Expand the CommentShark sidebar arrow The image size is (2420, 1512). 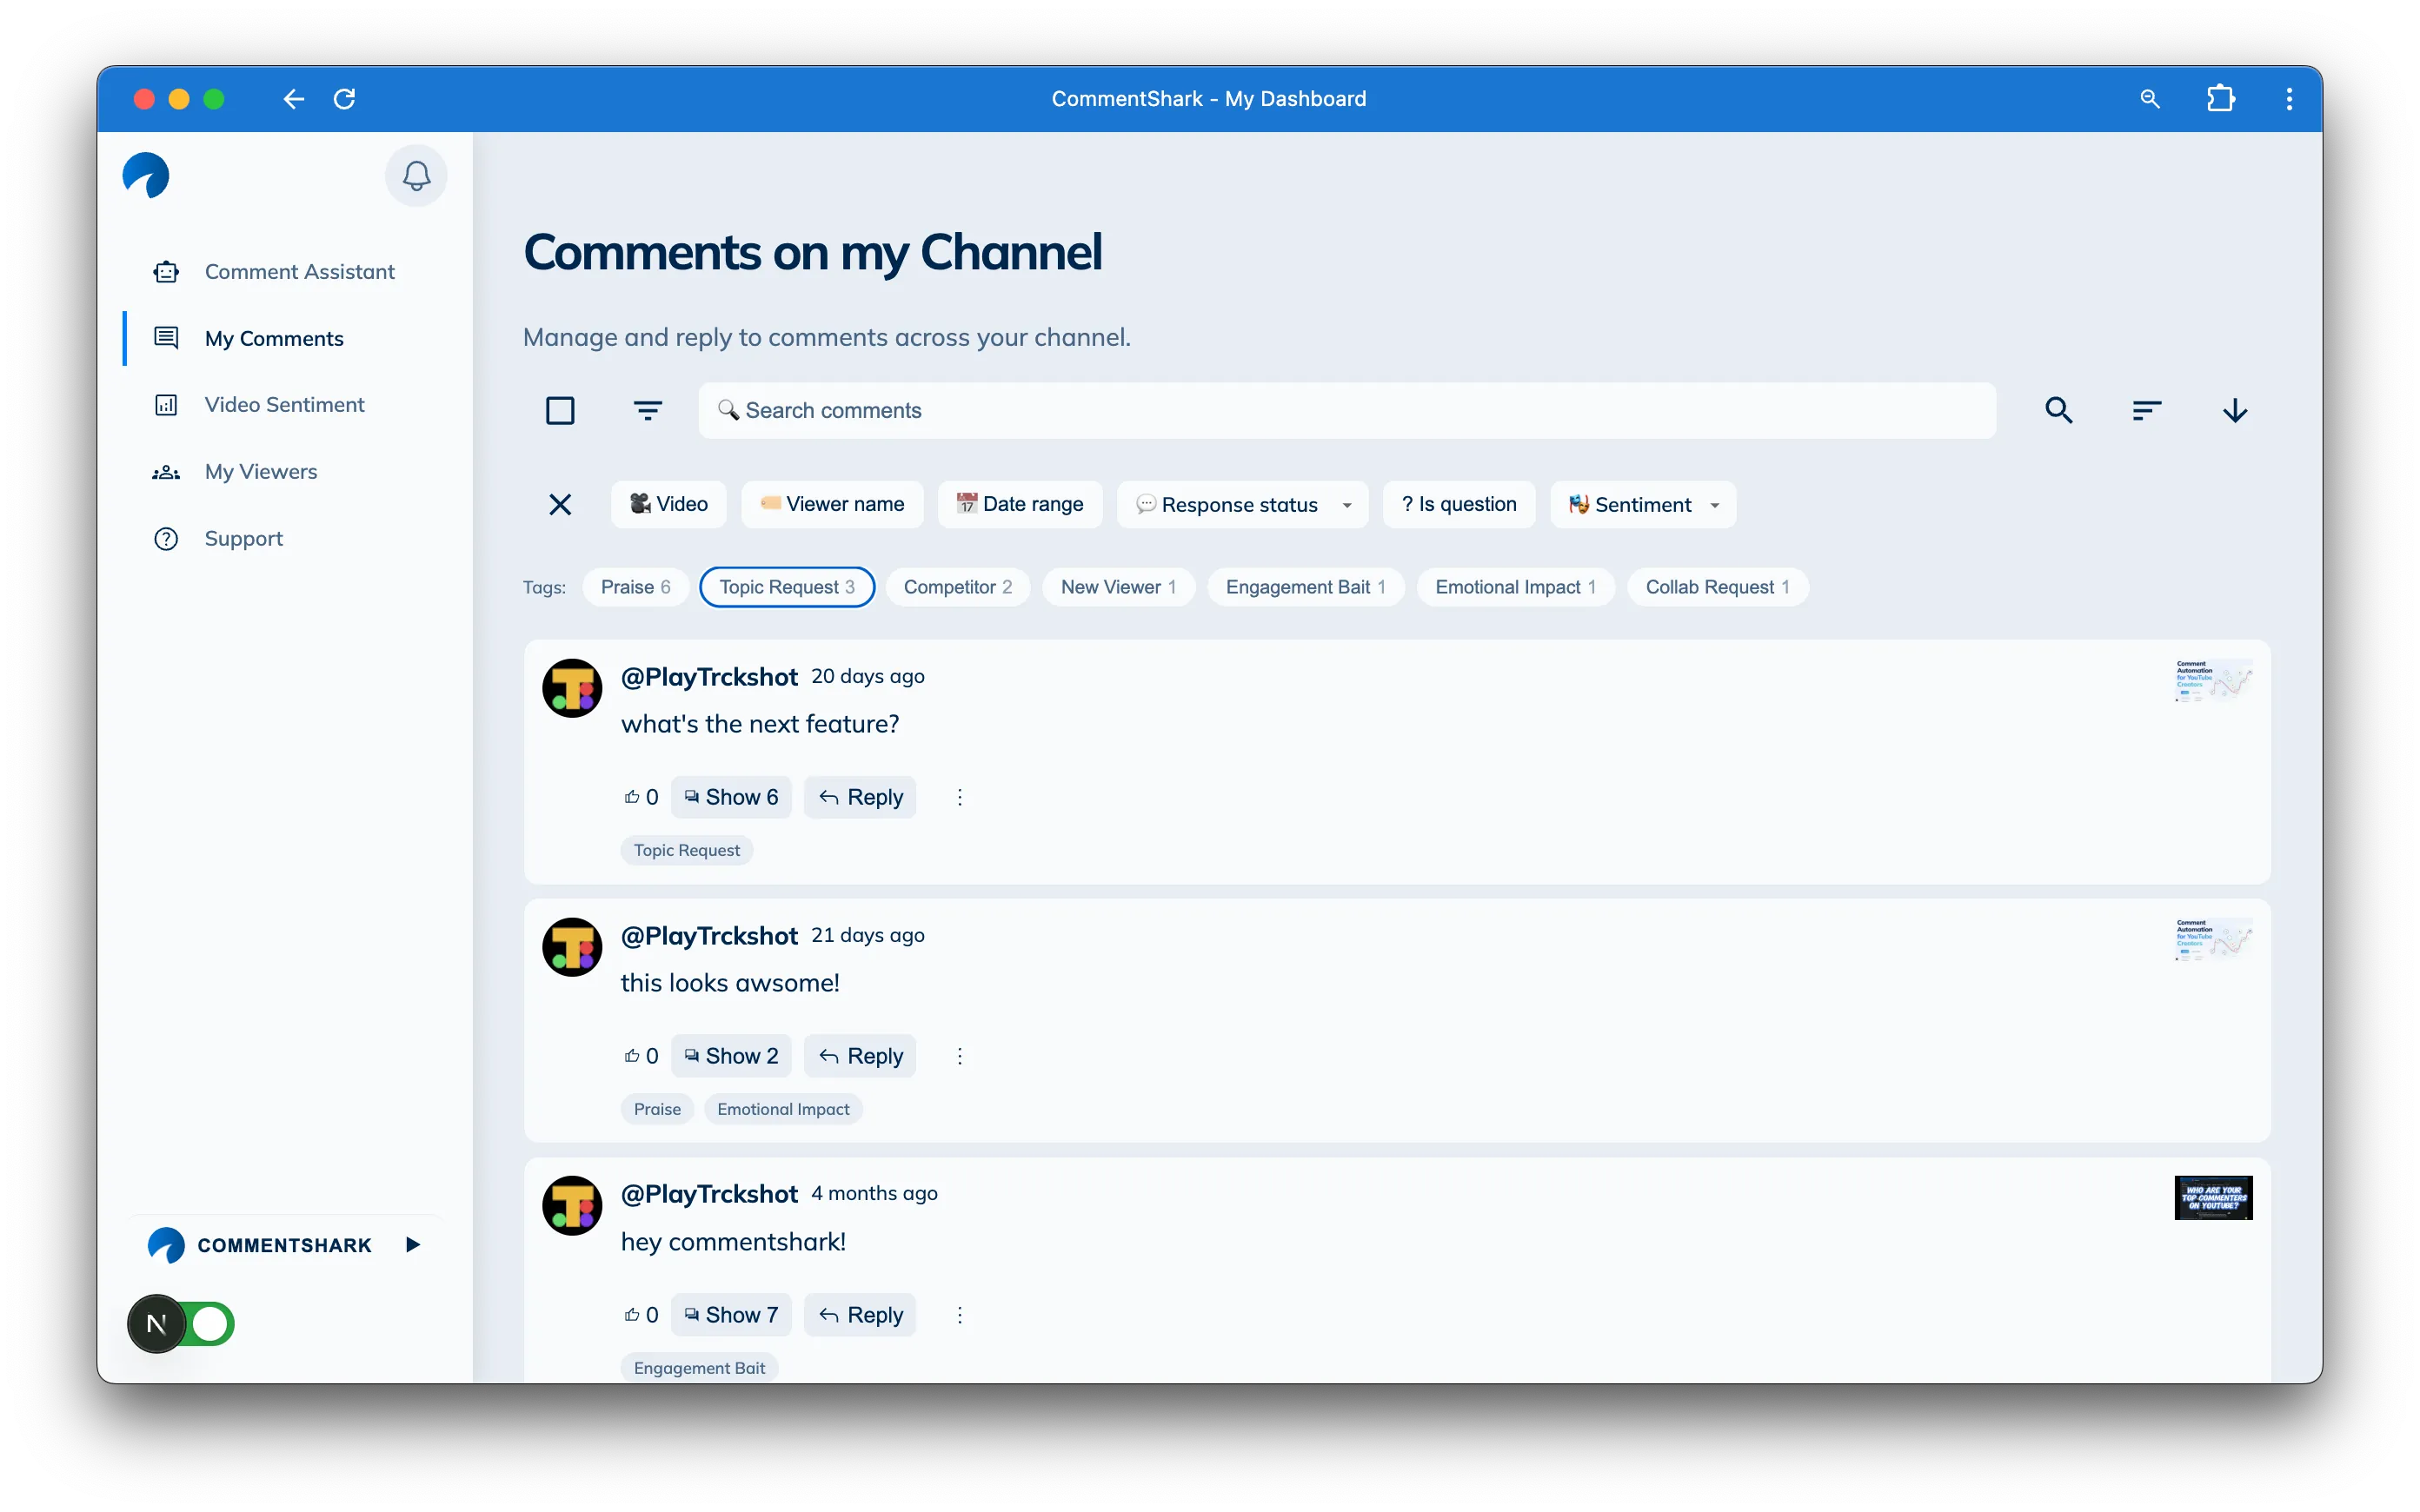coord(414,1244)
